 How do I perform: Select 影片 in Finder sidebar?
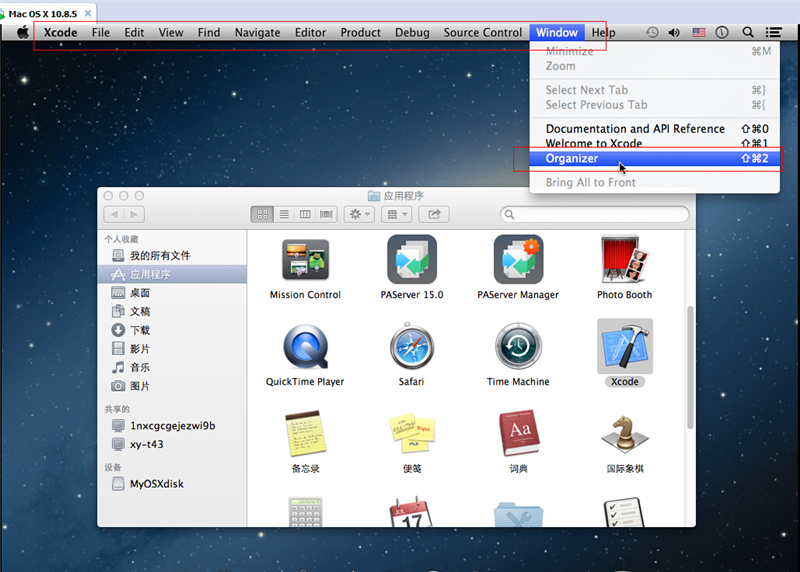[172, 349]
